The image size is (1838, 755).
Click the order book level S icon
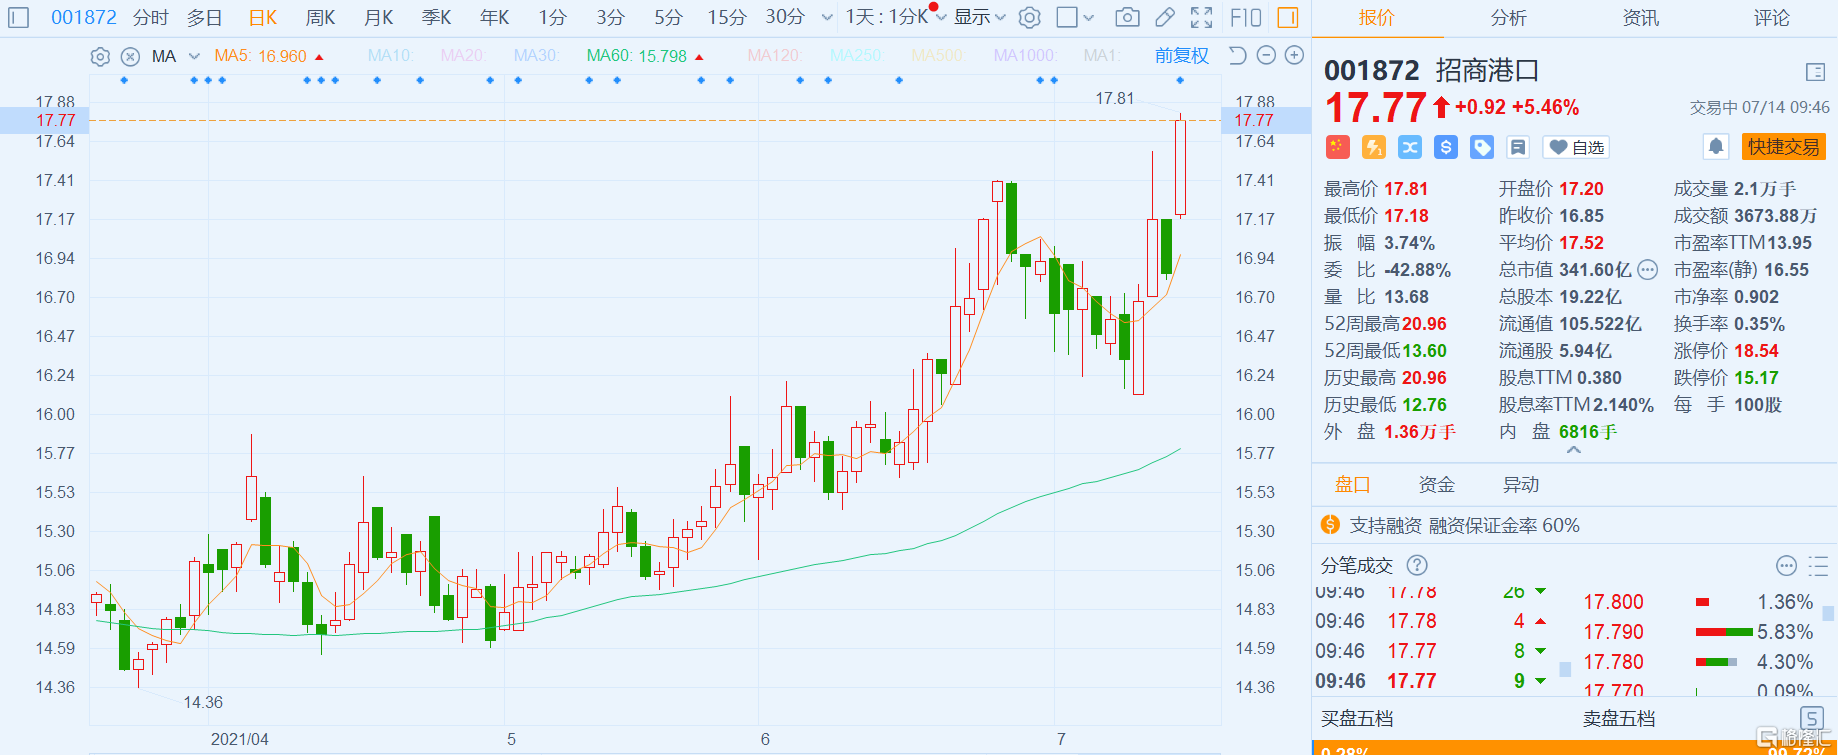[1811, 718]
